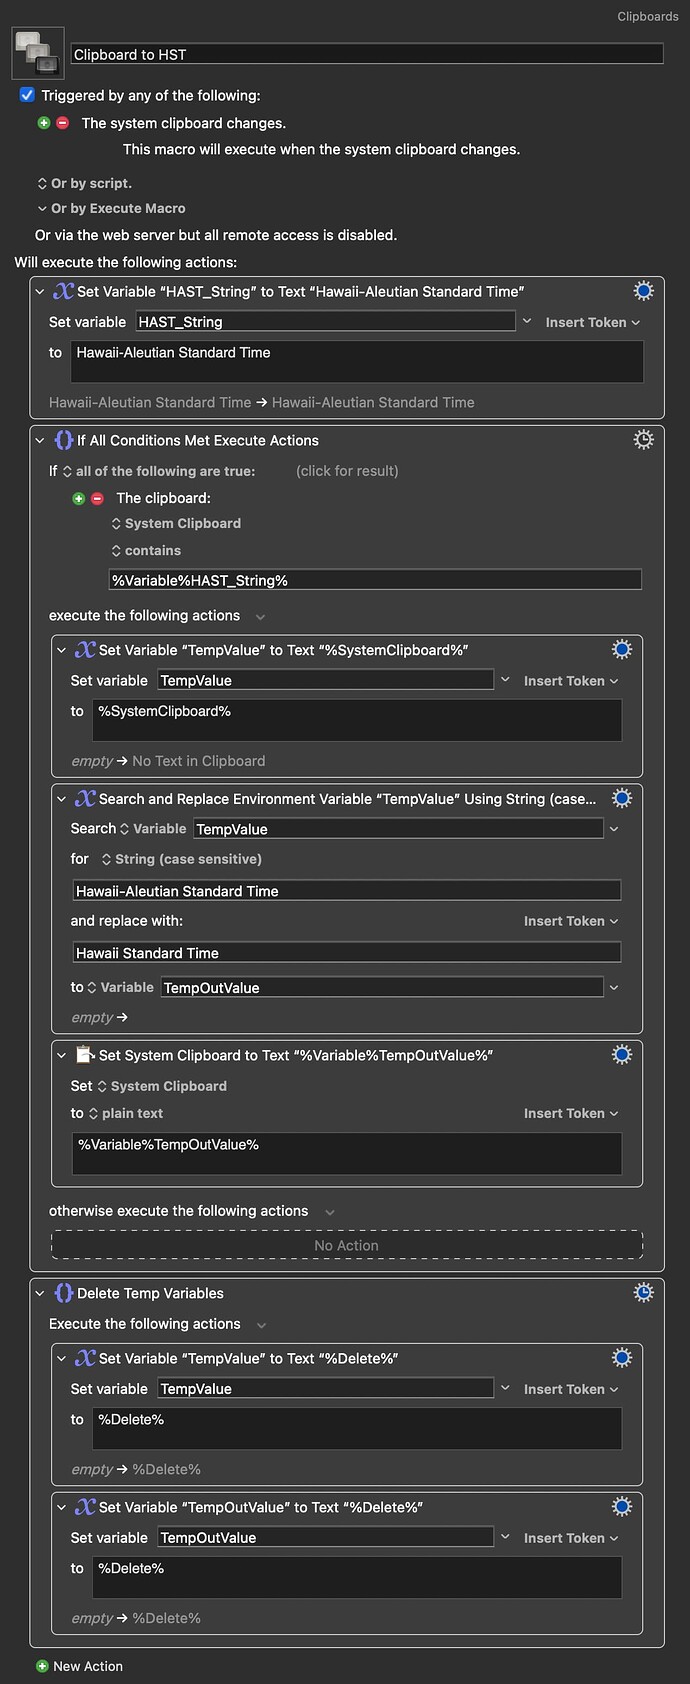690x1684 pixels.
Task: Add a condition with green plus button
Action: click(x=78, y=498)
